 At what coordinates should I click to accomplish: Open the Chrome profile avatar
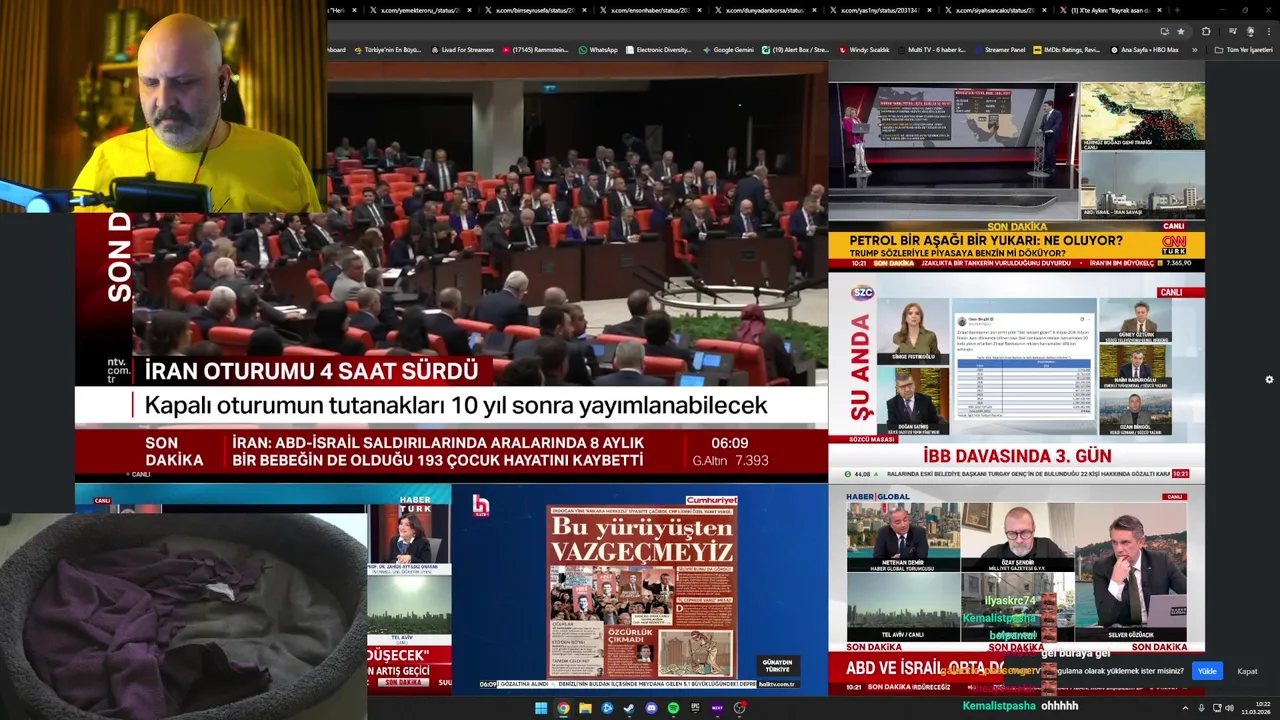tap(1250, 32)
